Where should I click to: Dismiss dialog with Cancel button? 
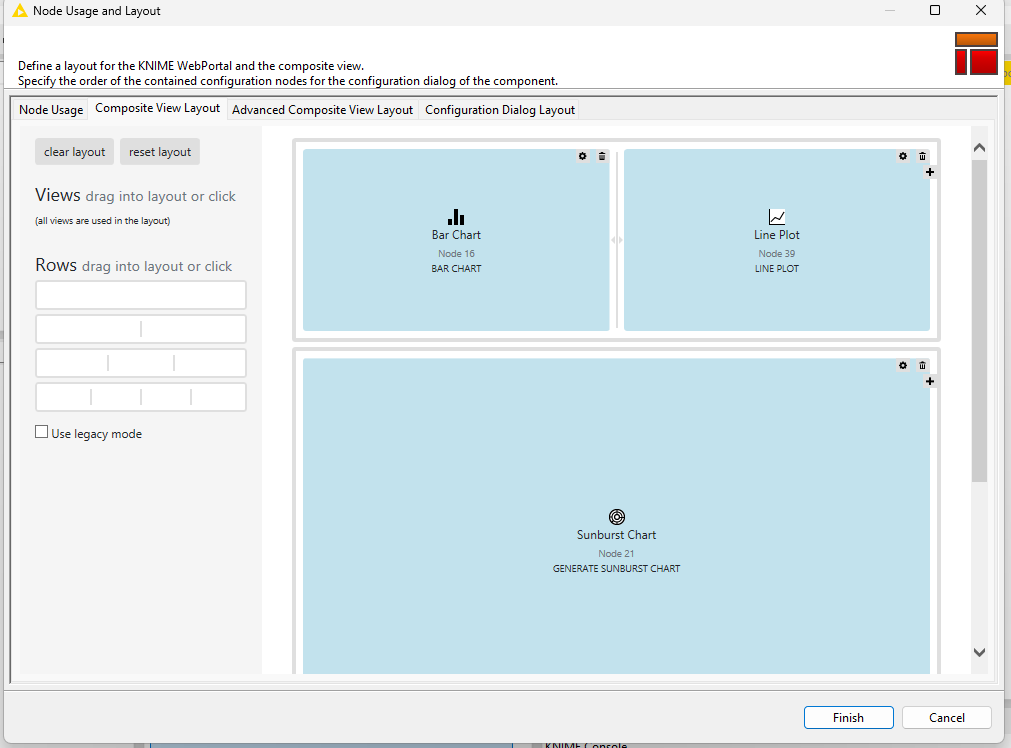947,718
